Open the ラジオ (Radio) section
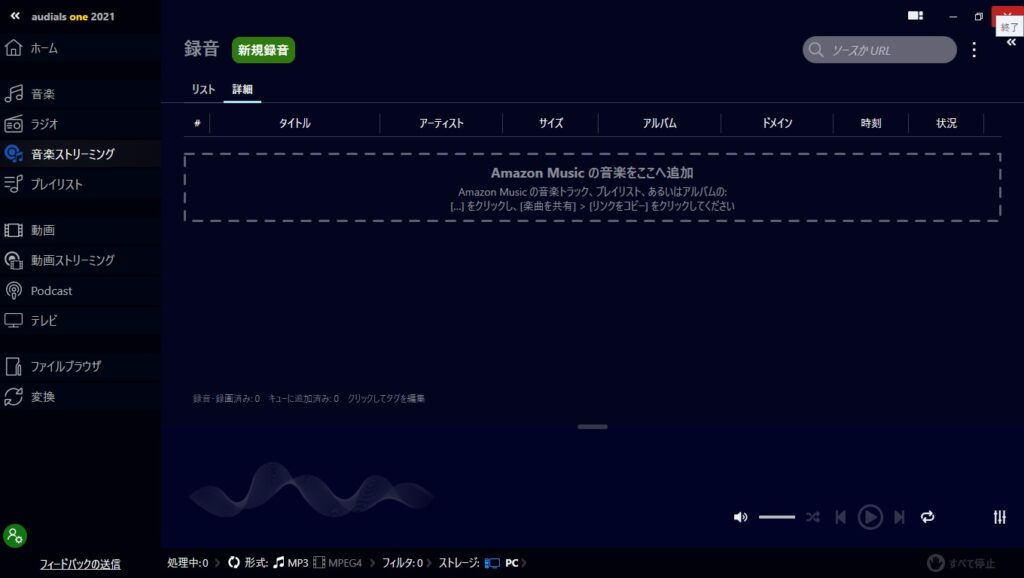Screen dimensions: 1024x578 (x=44, y=124)
